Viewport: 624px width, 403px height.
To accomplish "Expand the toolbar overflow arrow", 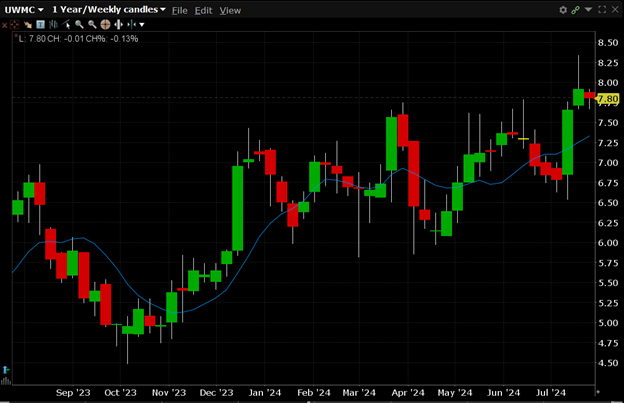I will [142, 25].
